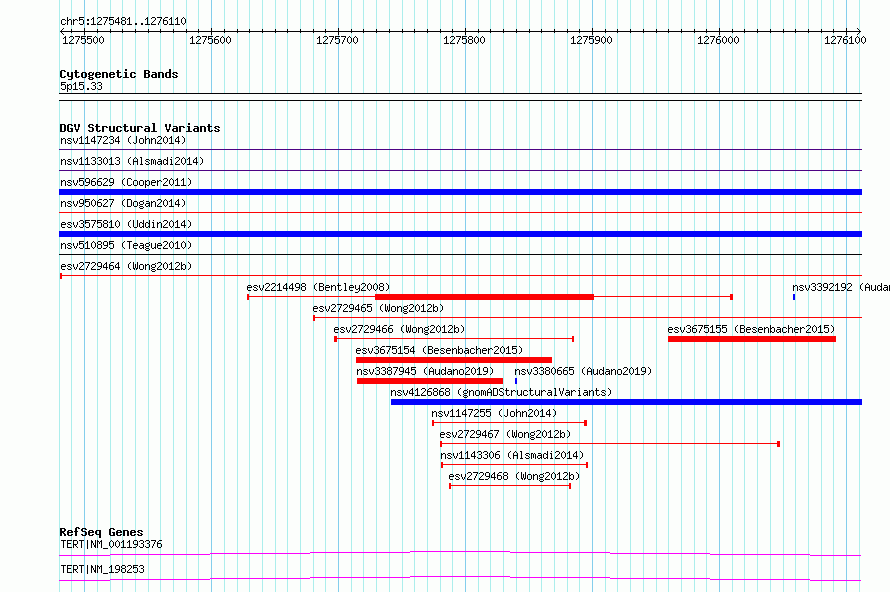Open esv3675154 (Besenbacher2015) variant label
Screen dimensions: 890x592
pyautogui.click(x=439, y=350)
